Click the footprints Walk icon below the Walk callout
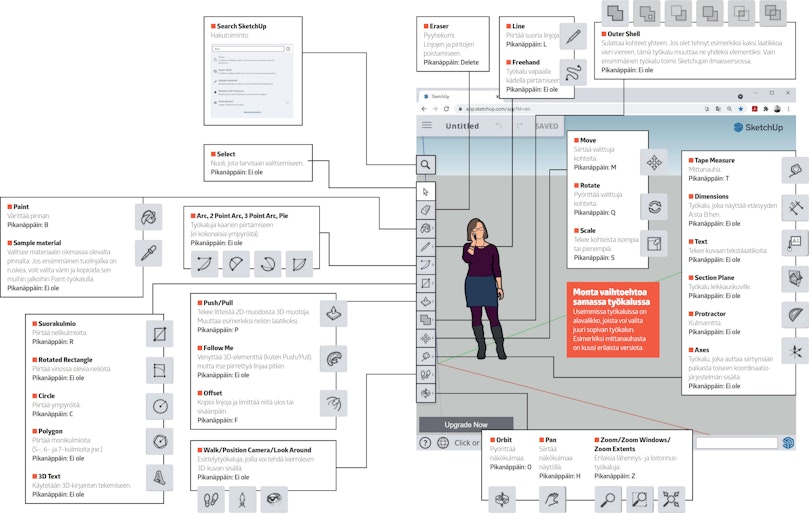Image resolution: width=809 pixels, height=513 pixels. tap(211, 499)
